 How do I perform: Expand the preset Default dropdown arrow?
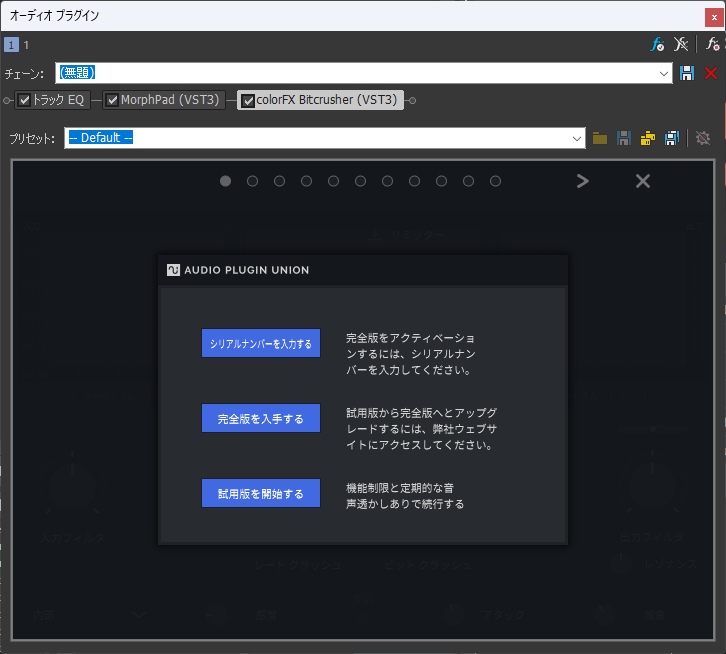576,138
